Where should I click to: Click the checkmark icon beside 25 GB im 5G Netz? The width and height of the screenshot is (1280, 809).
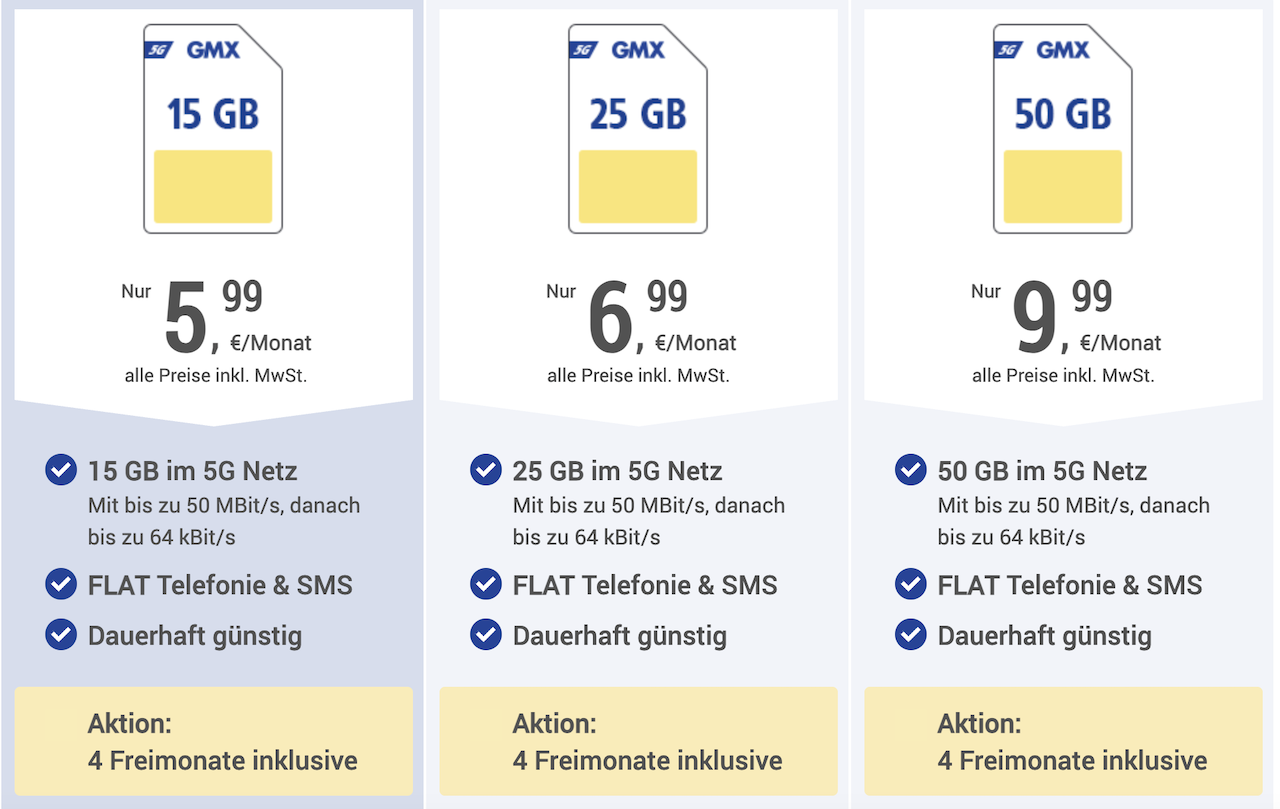pyautogui.click(x=486, y=470)
